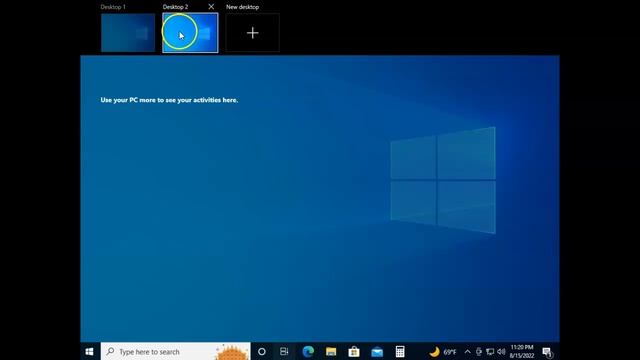Open the clock and date flyout

[x=522, y=351]
